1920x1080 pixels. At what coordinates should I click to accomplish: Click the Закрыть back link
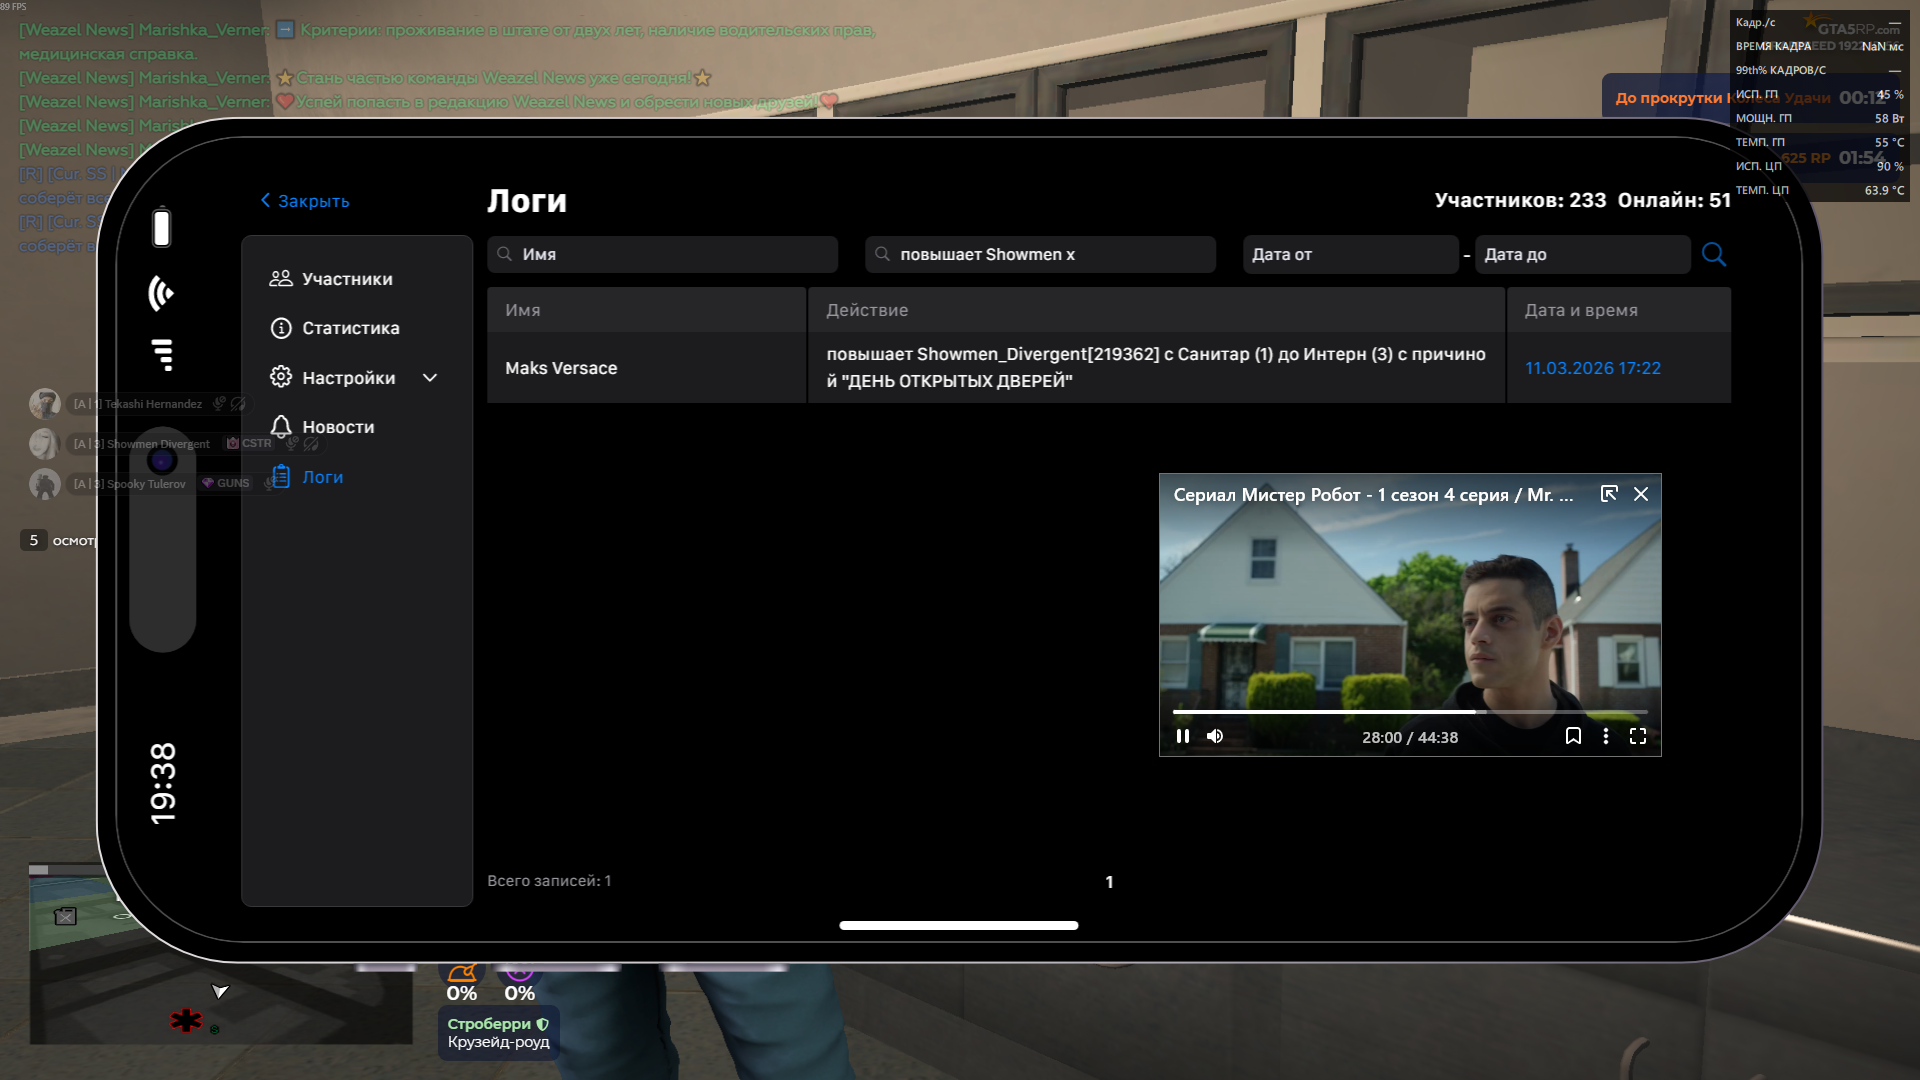[305, 201]
